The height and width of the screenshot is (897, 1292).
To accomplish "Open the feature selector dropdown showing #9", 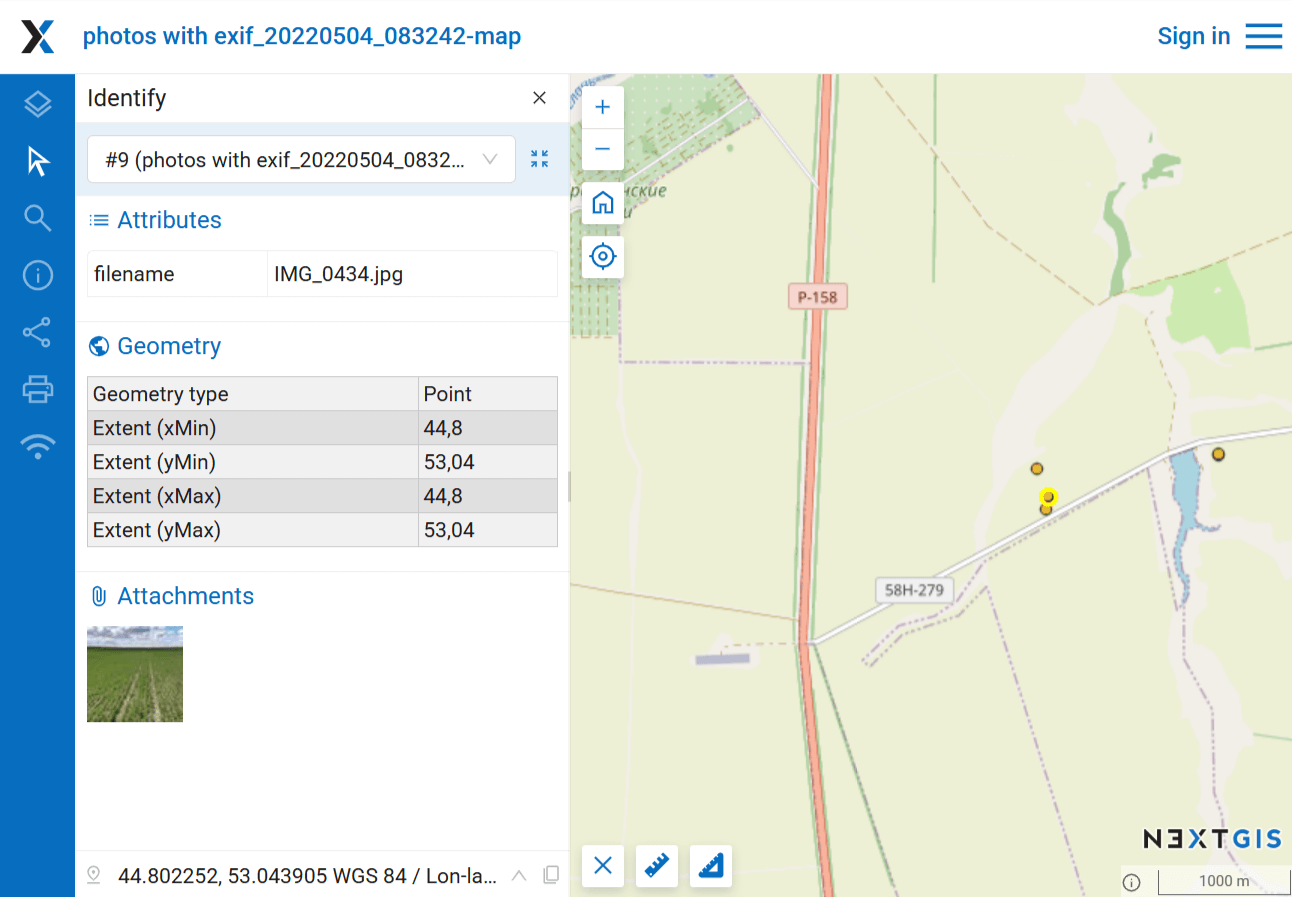I will click(x=301, y=160).
